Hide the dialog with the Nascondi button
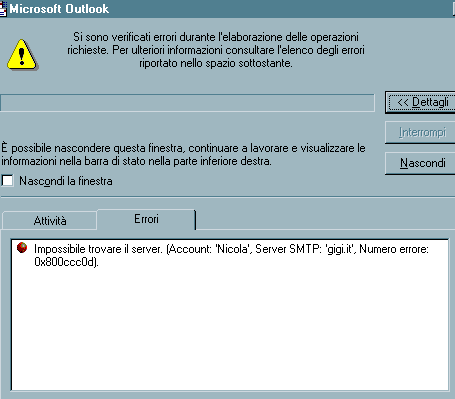455x399 pixels. pos(420,163)
